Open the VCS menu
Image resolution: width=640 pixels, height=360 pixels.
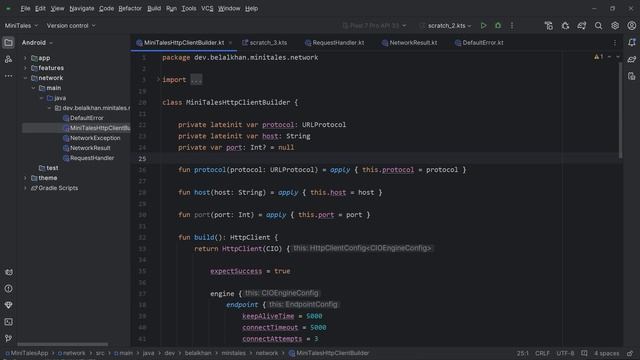pyautogui.click(x=207, y=9)
